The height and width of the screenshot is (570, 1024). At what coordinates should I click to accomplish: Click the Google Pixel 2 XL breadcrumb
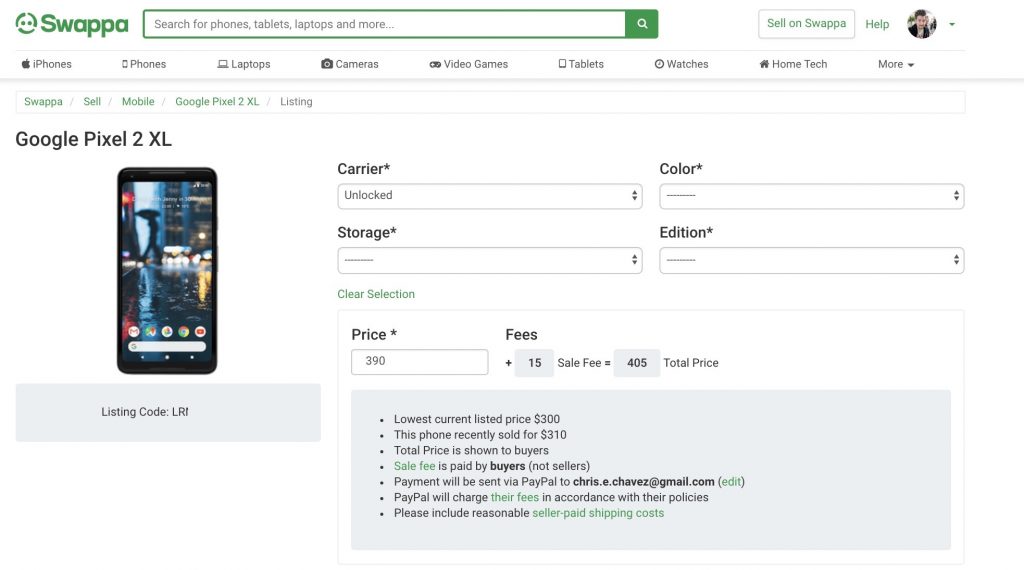(x=217, y=101)
